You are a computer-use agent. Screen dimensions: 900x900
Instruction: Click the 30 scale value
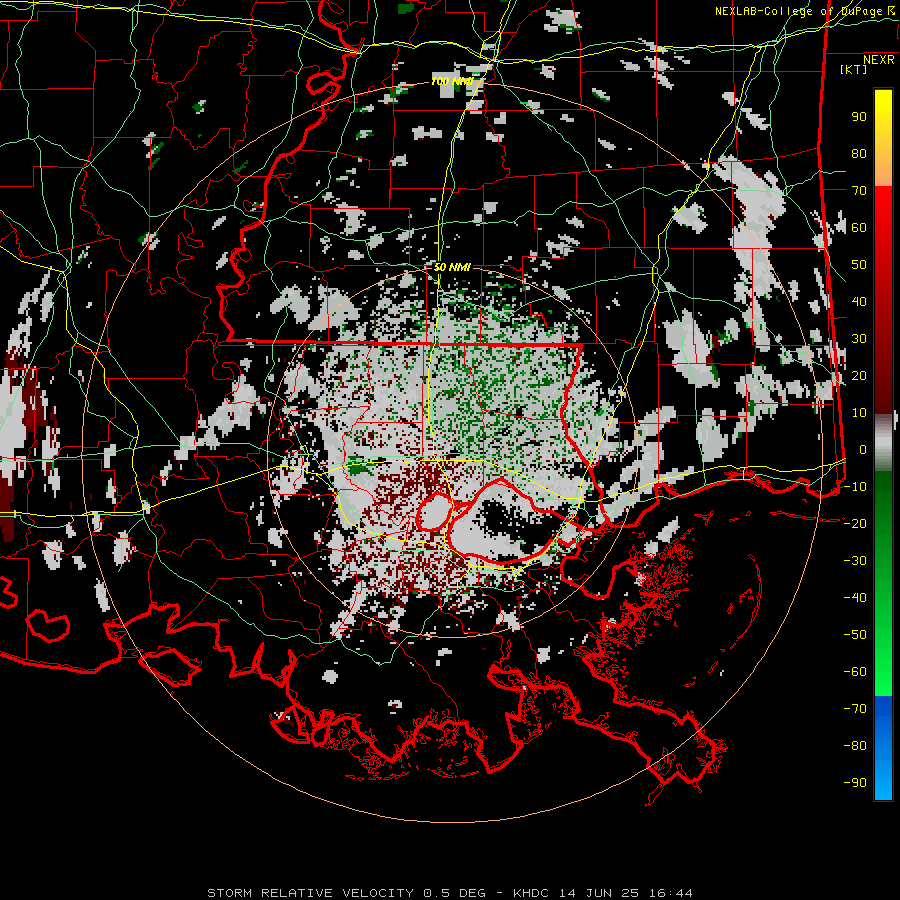(859, 339)
